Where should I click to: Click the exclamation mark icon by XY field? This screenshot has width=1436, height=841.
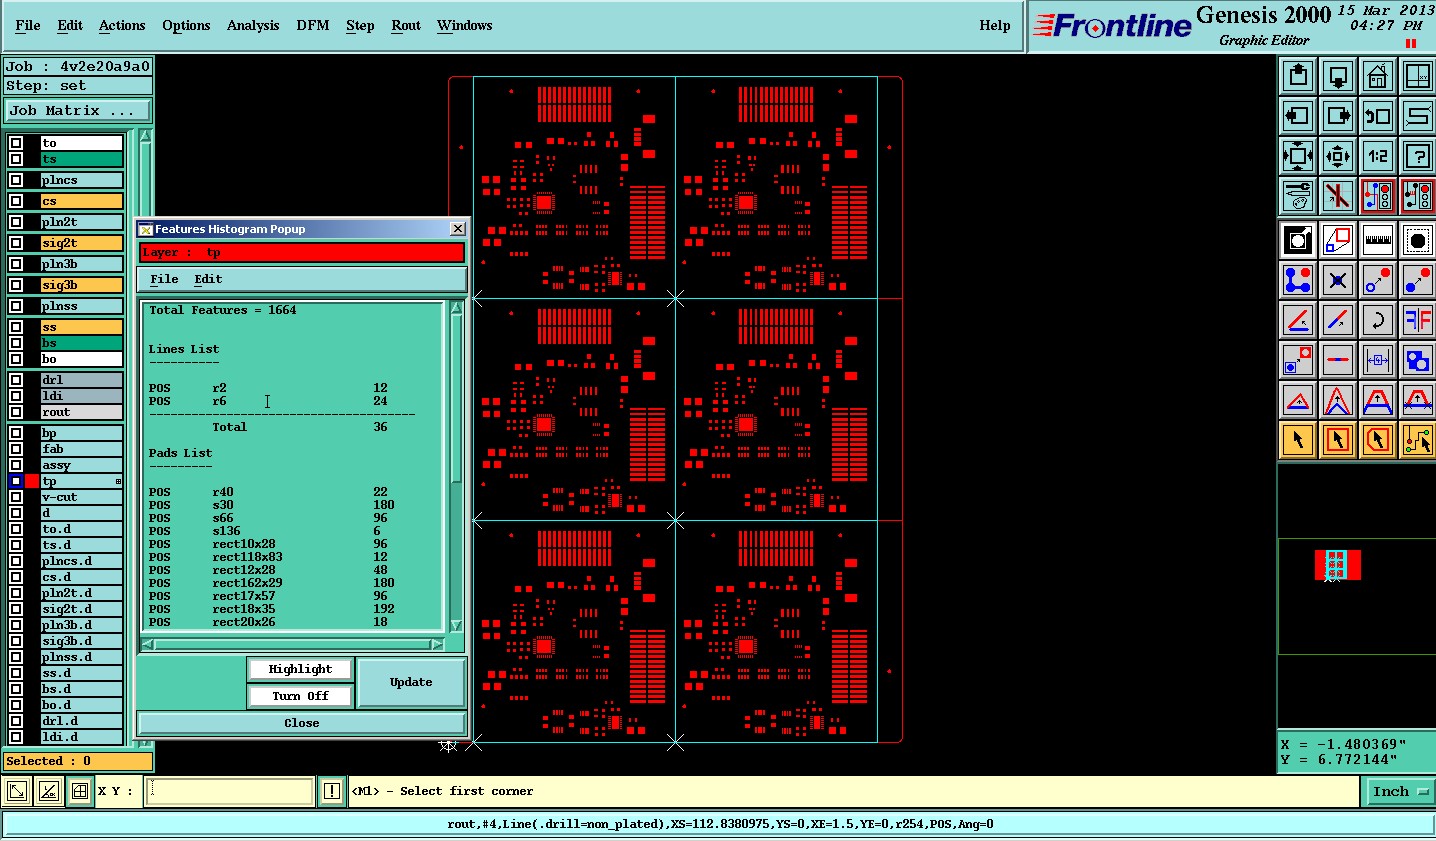(x=332, y=791)
